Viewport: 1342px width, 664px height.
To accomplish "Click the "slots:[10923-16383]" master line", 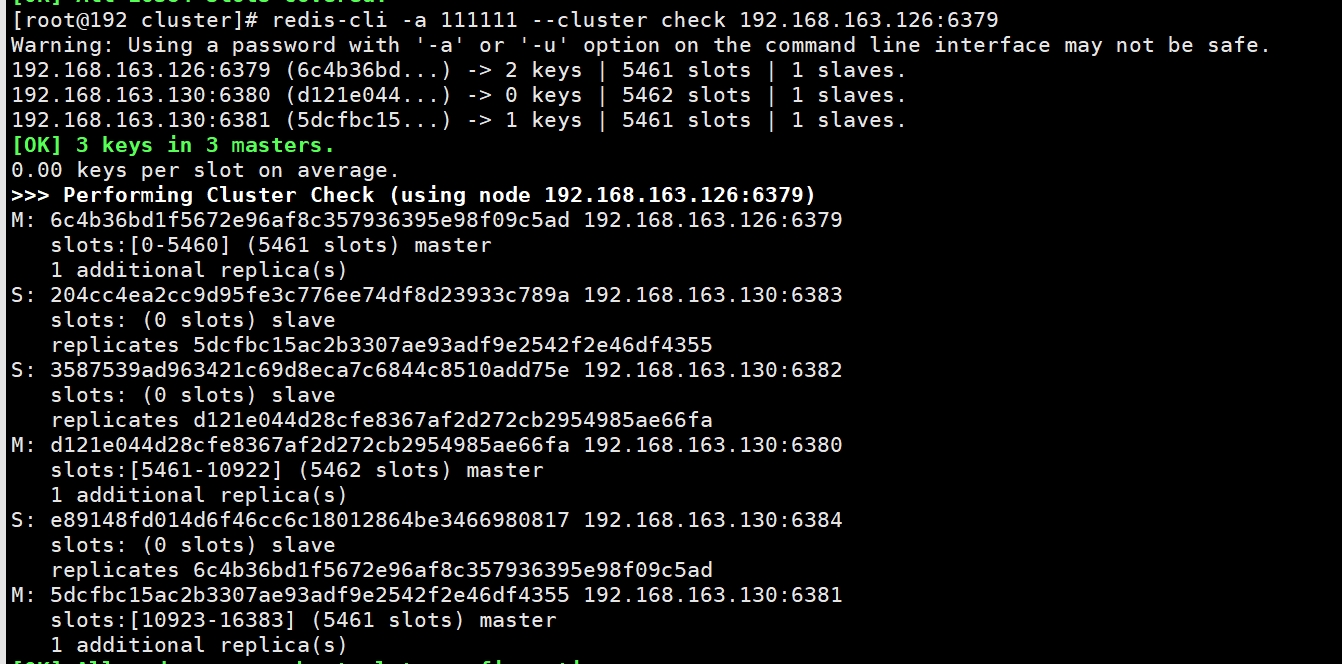I will click(303, 620).
